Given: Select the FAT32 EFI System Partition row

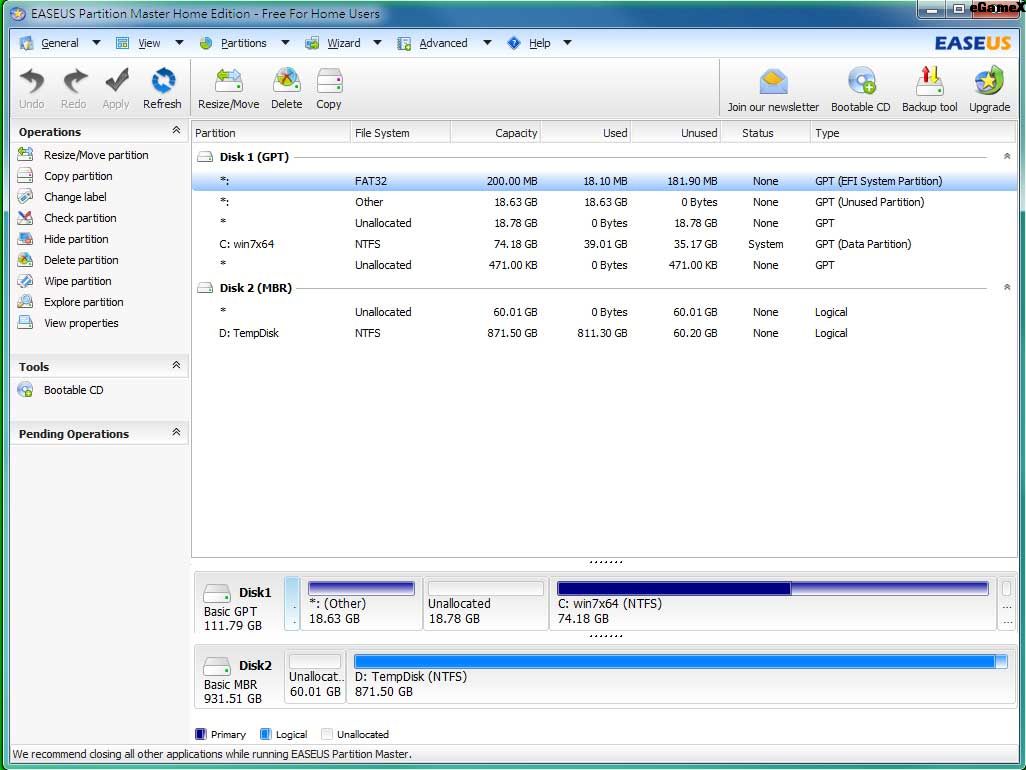Looking at the screenshot, I should (605, 181).
